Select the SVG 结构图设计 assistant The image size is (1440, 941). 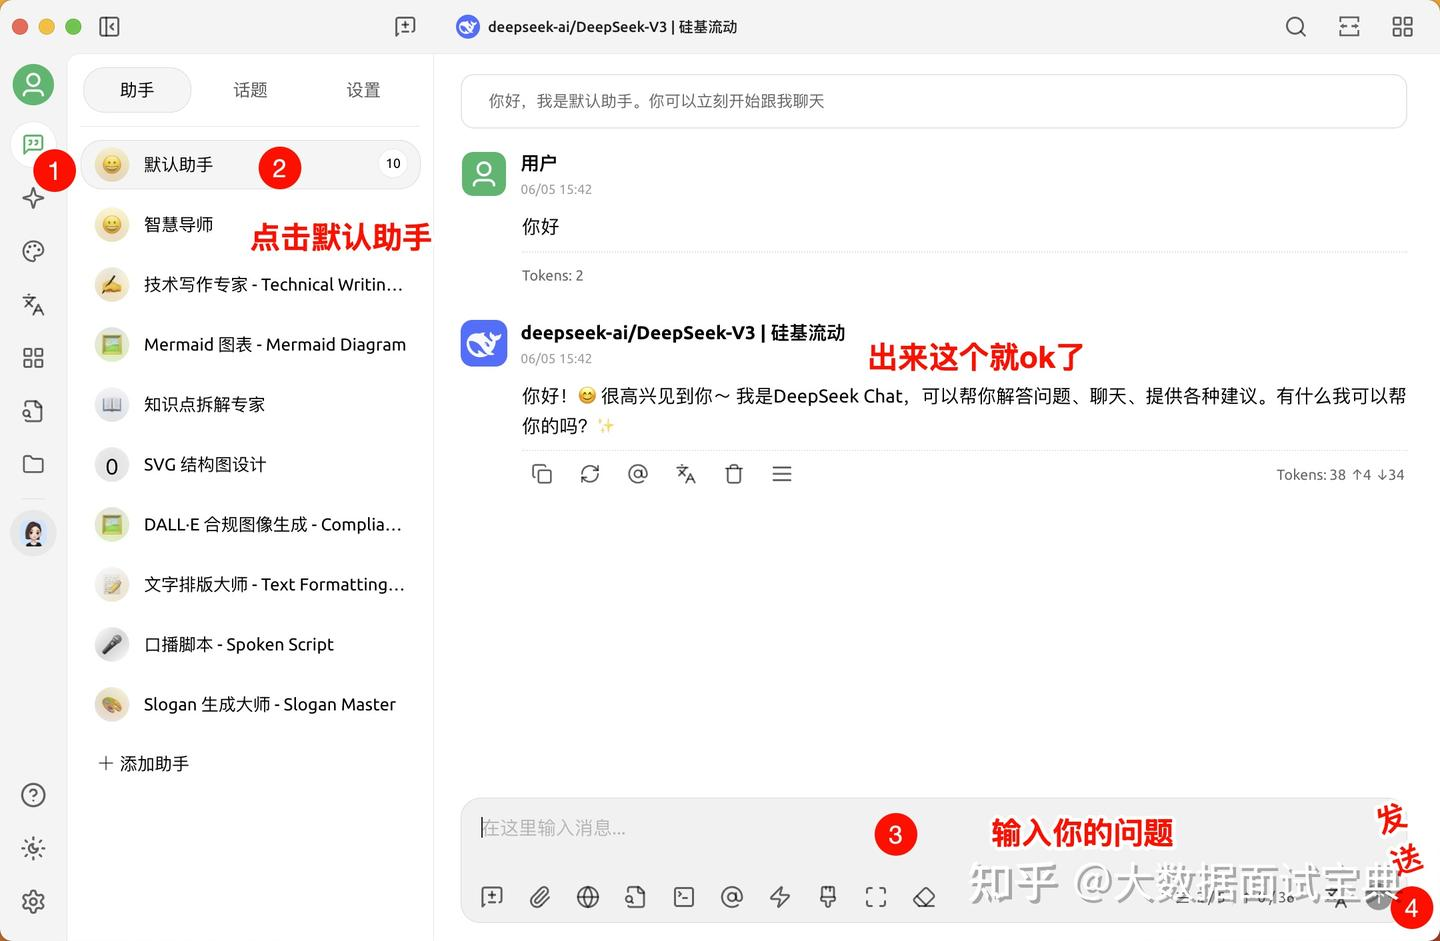click(x=251, y=464)
